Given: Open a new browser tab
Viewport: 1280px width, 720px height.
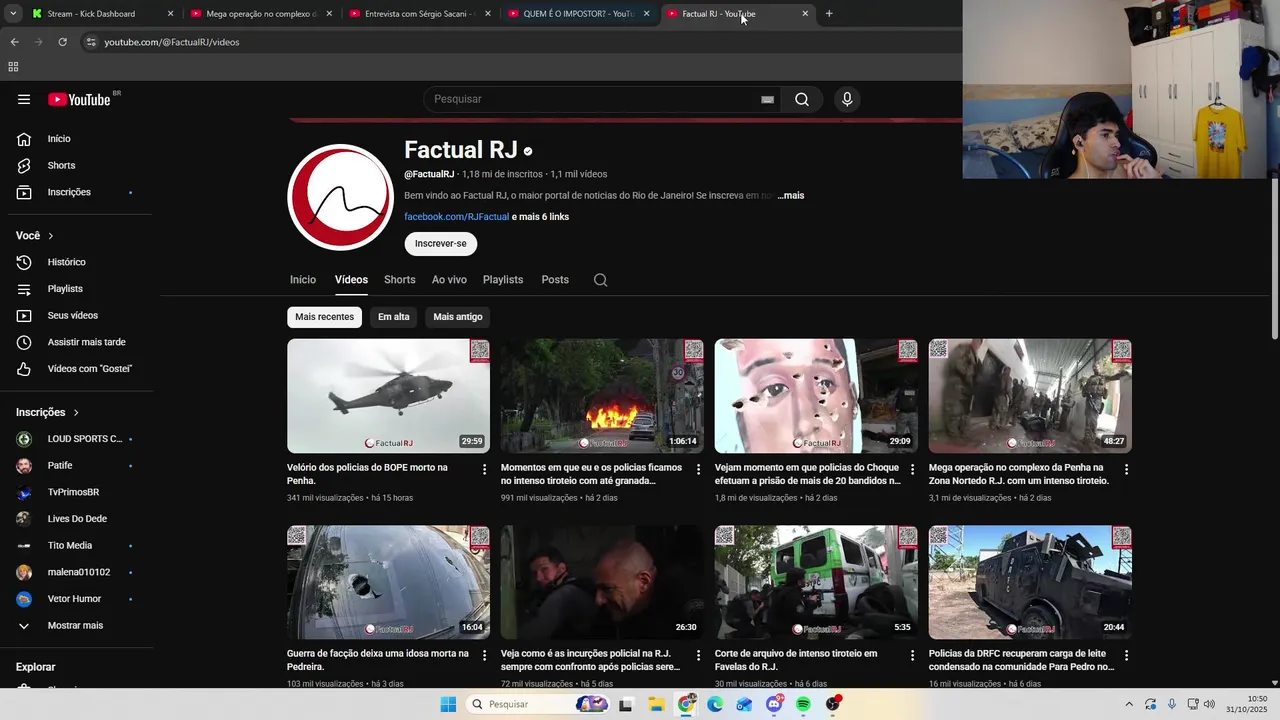Looking at the screenshot, I should tap(829, 14).
